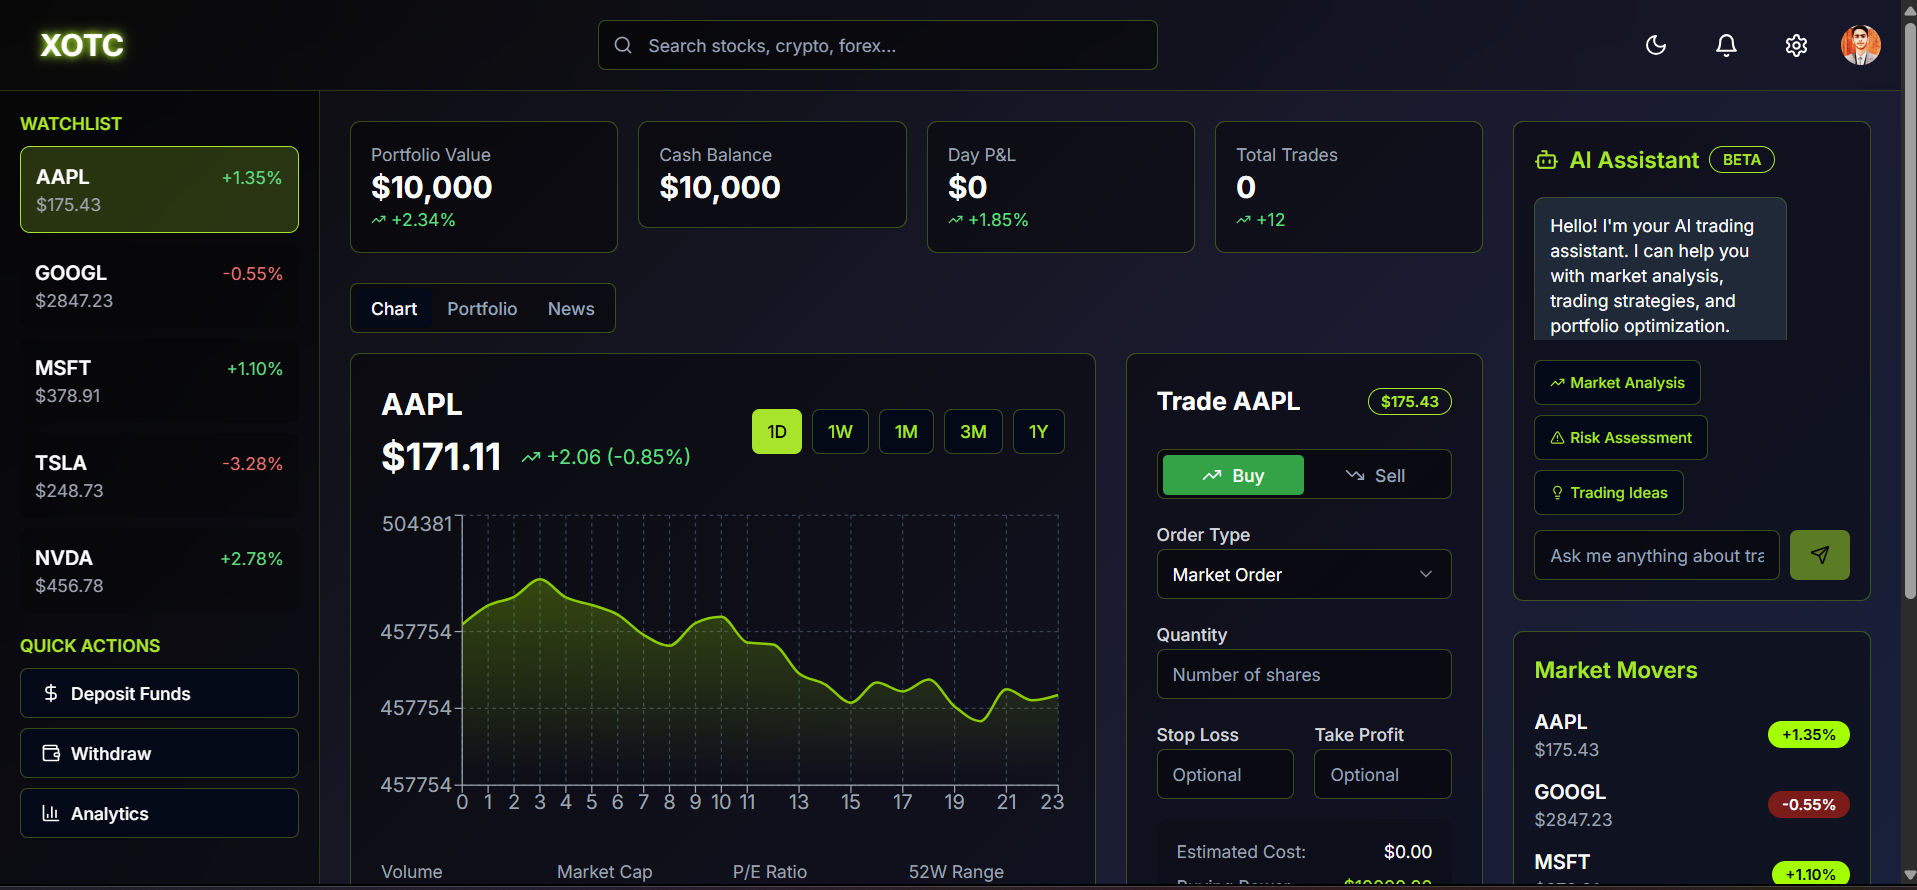Click the Withdraw button
Image resolution: width=1917 pixels, height=890 pixels.
pyautogui.click(x=159, y=753)
